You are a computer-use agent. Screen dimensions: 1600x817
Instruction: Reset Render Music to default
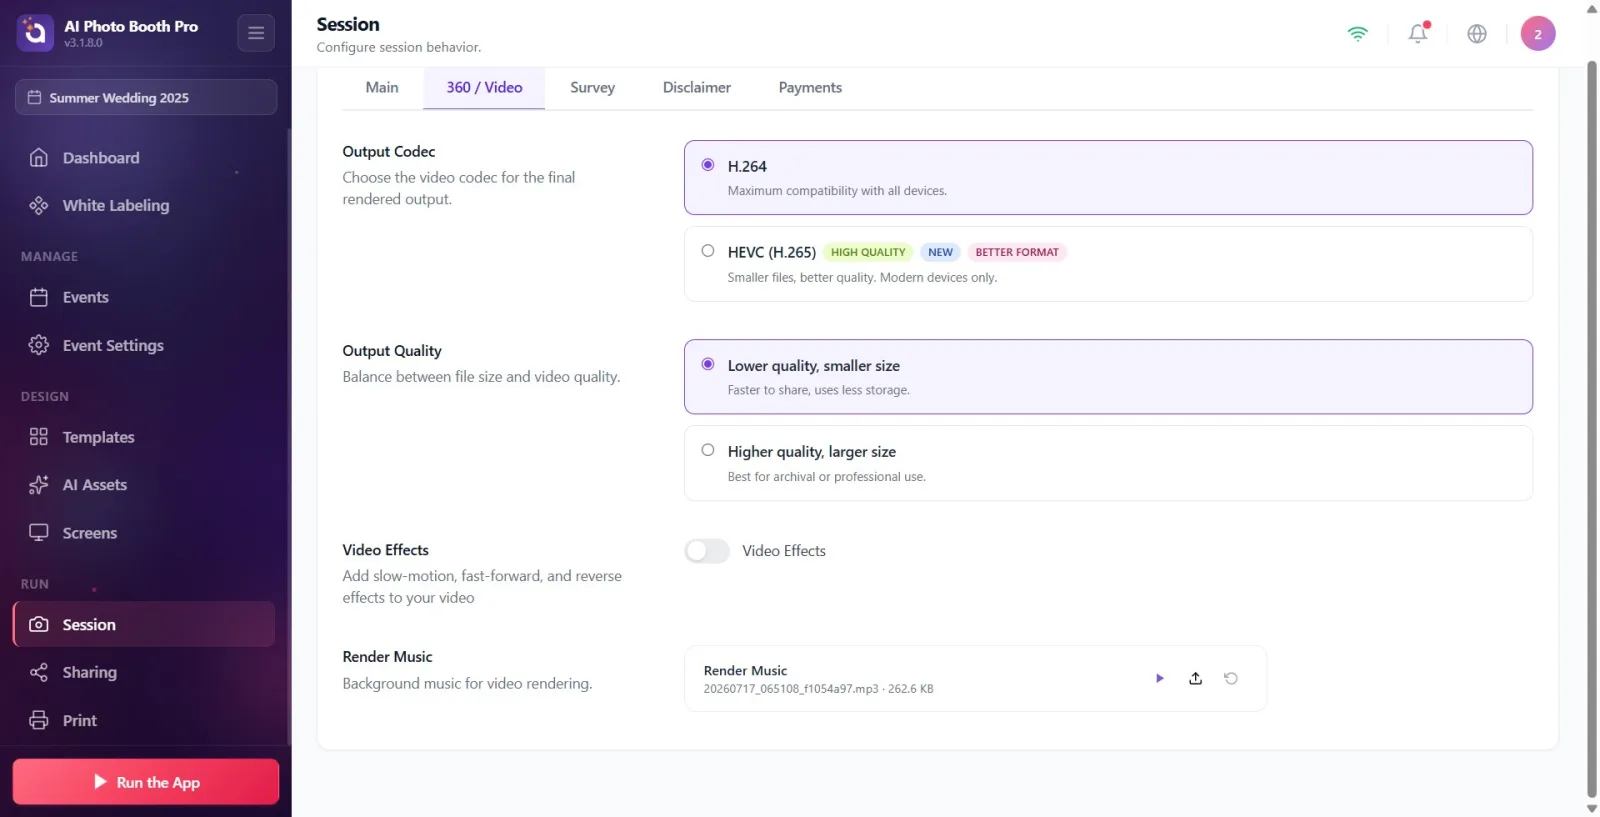1231,678
